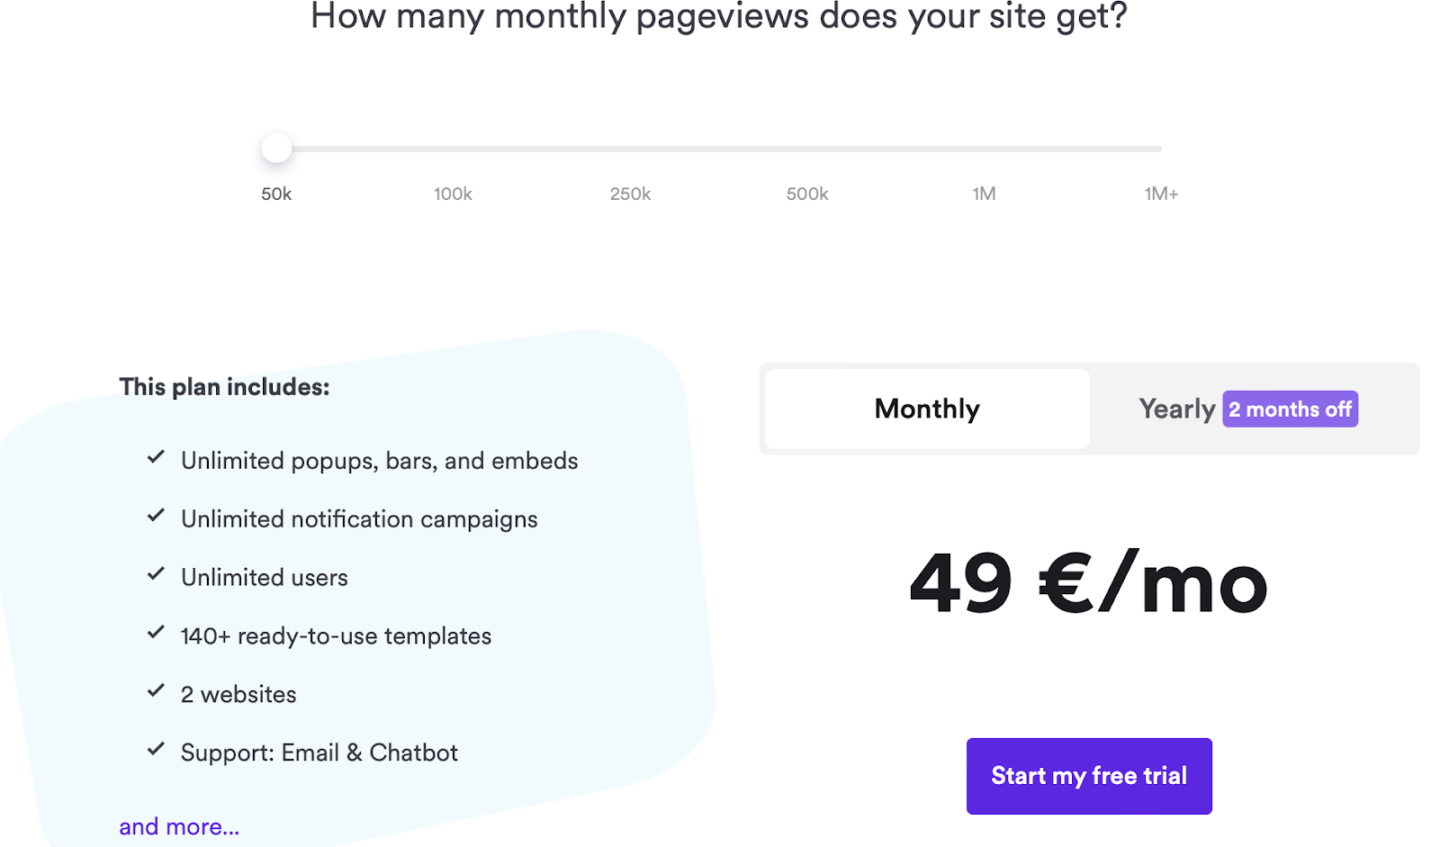
Task: Click the purple 2 months off badge
Action: pyautogui.click(x=1290, y=409)
